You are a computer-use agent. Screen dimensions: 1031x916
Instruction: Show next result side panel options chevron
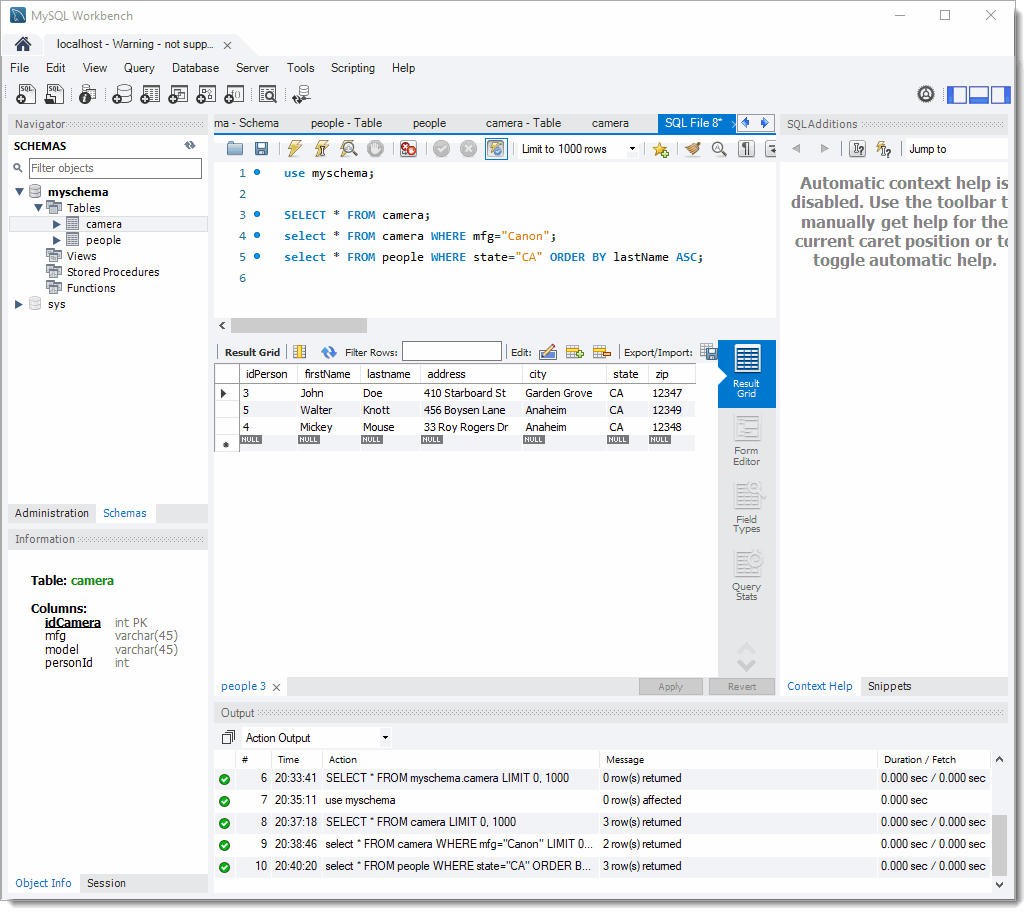tap(746, 663)
